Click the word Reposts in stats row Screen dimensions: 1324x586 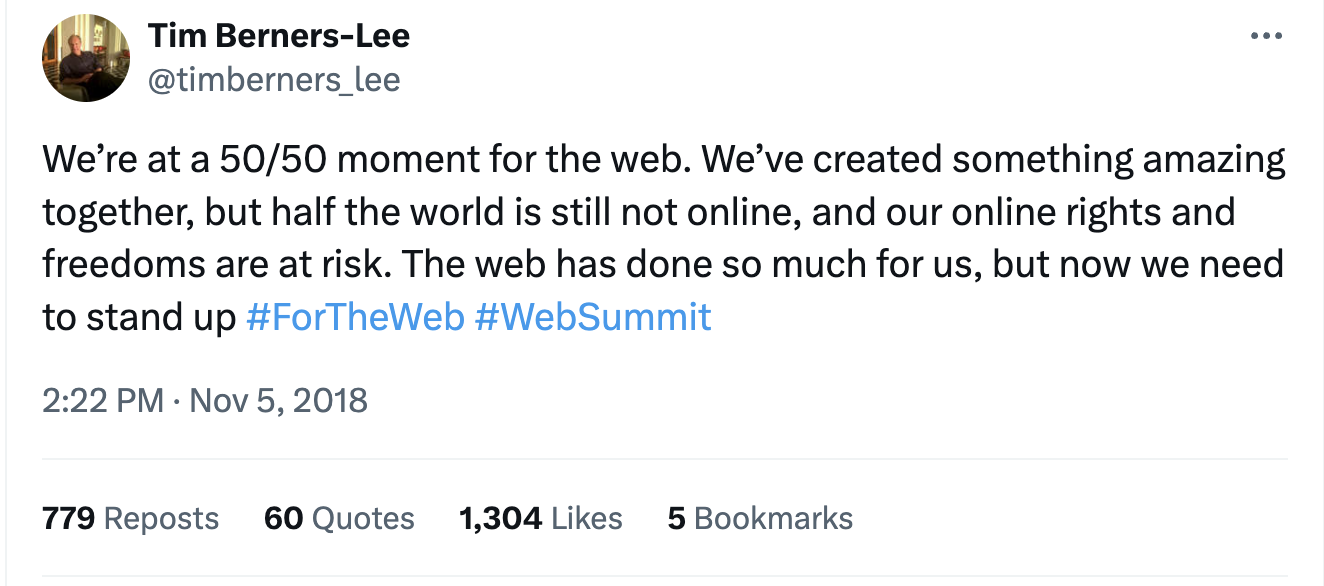pos(161,518)
